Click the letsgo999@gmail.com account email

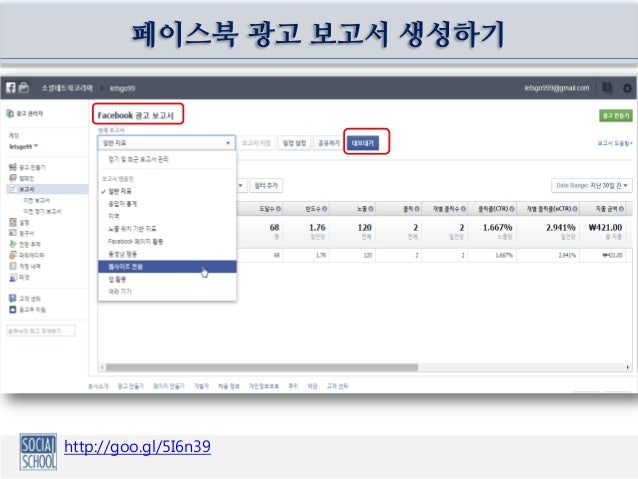click(x=557, y=87)
